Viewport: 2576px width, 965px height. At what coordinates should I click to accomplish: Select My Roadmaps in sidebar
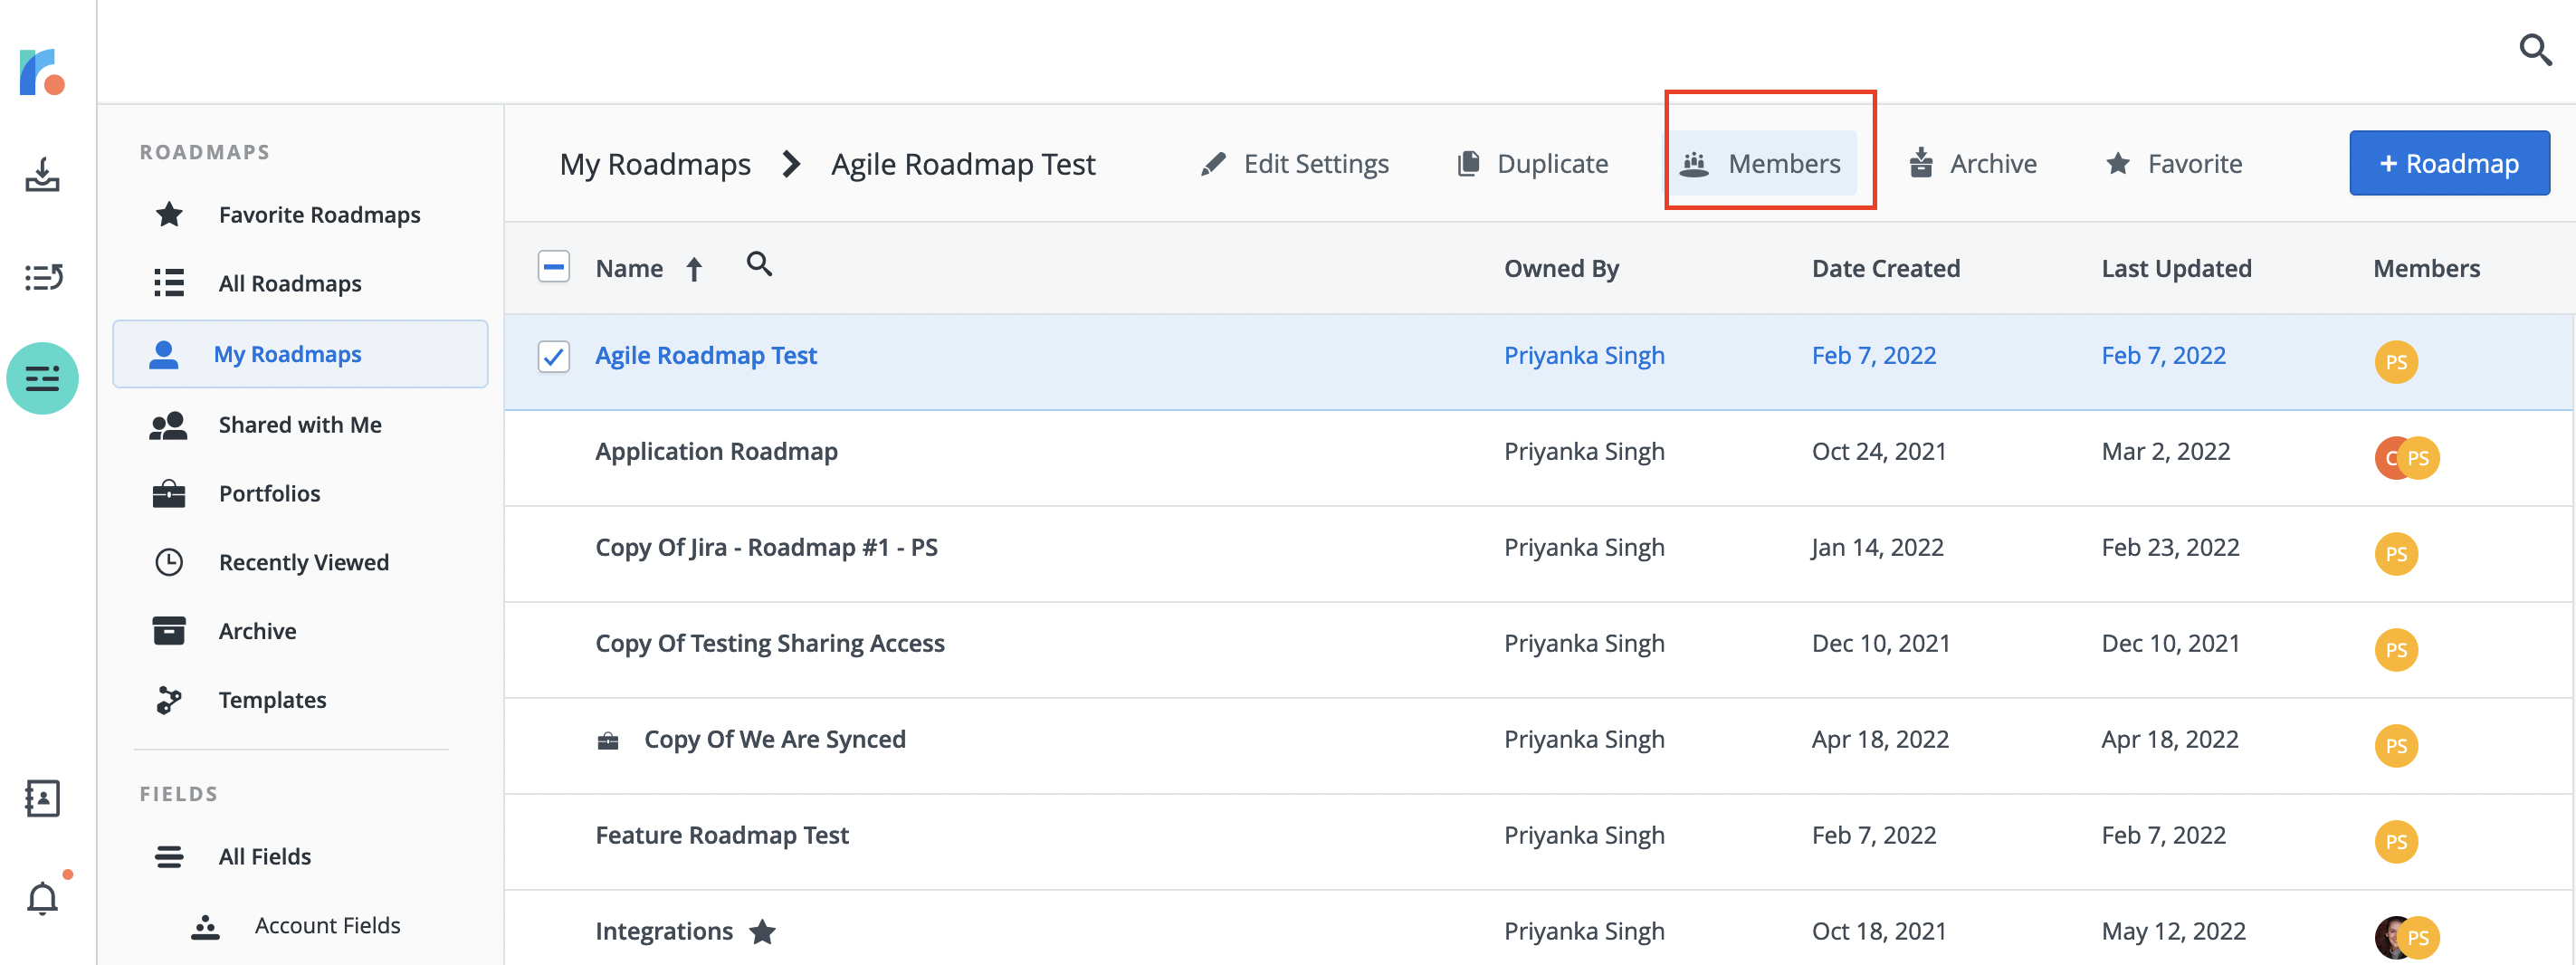point(300,354)
